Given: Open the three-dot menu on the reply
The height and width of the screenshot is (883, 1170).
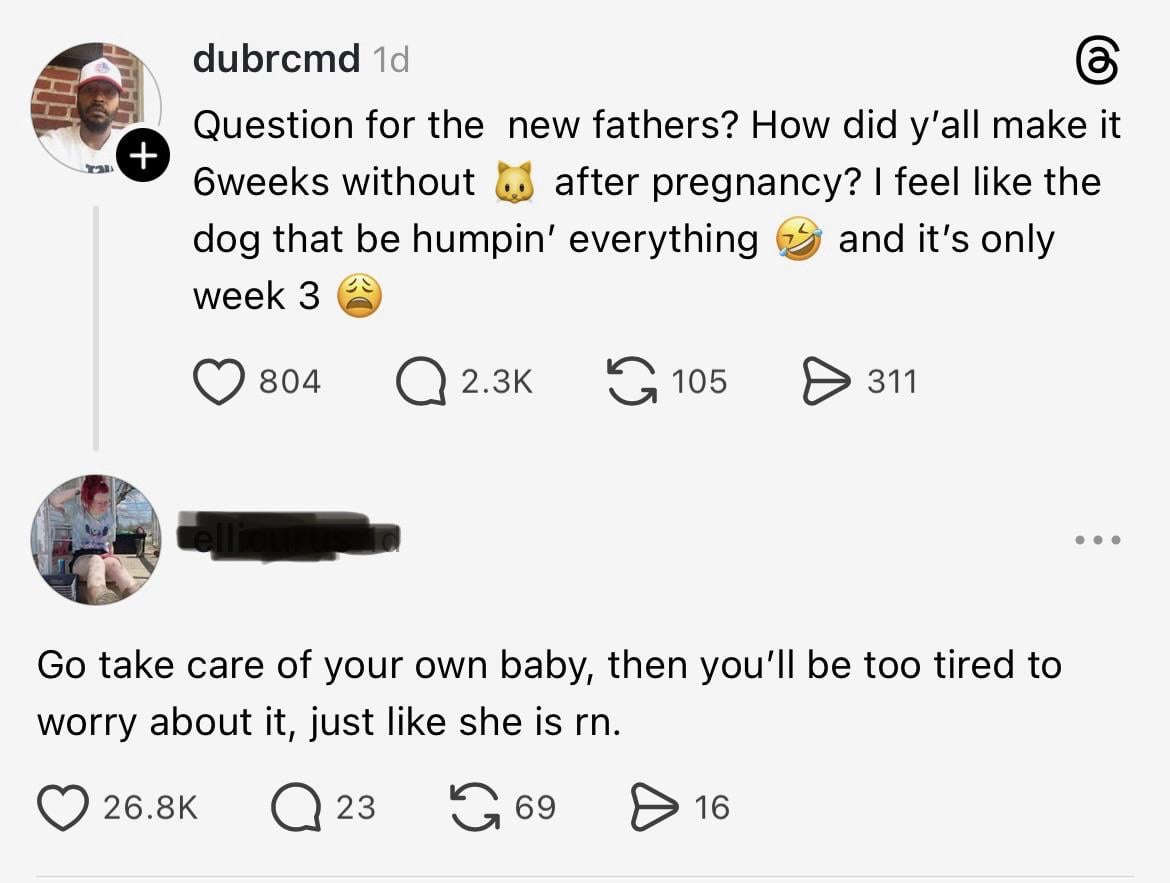Looking at the screenshot, I should (x=1098, y=540).
